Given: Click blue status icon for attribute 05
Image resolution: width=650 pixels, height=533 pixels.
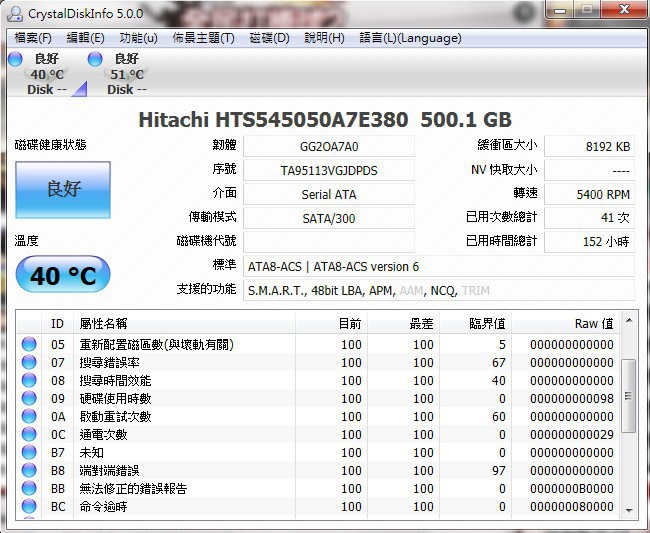Looking at the screenshot, I should click(29, 345).
